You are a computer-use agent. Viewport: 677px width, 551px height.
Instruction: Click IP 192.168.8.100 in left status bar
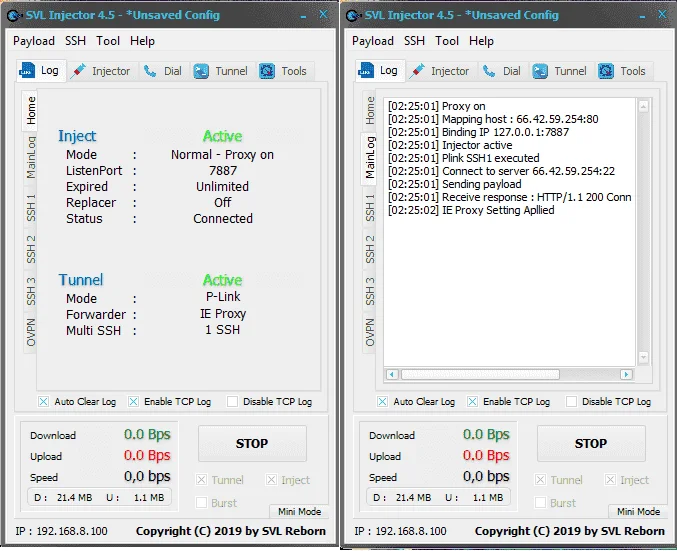(x=61, y=531)
